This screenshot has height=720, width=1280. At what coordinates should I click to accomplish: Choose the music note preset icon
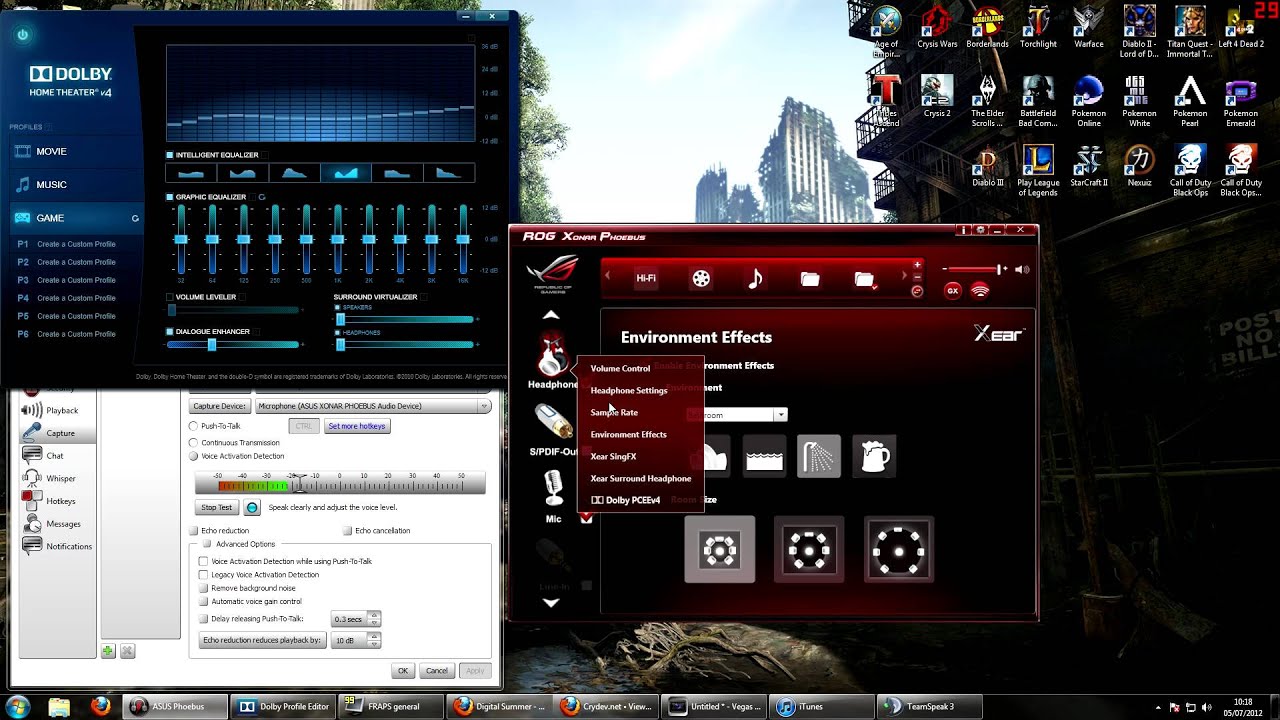(755, 279)
